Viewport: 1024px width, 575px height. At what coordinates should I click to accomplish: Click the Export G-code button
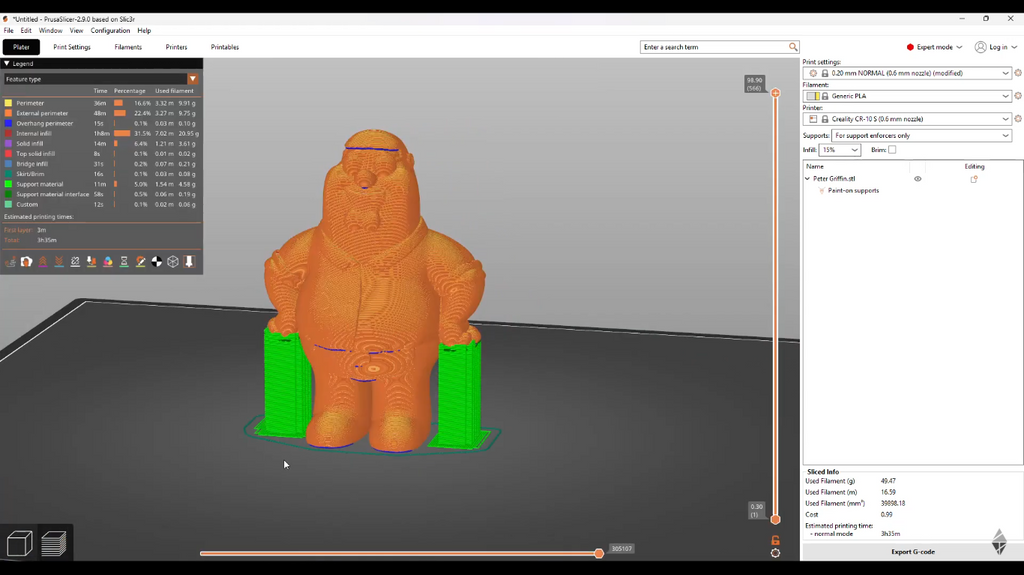(912, 551)
